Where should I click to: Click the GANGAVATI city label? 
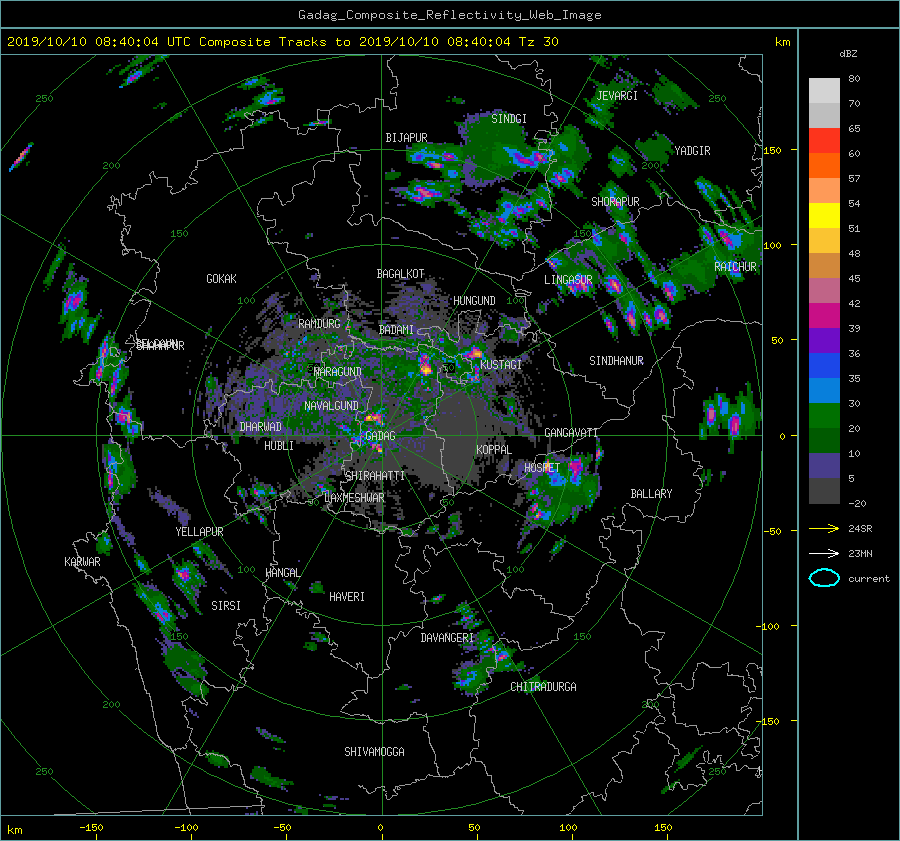571,433
